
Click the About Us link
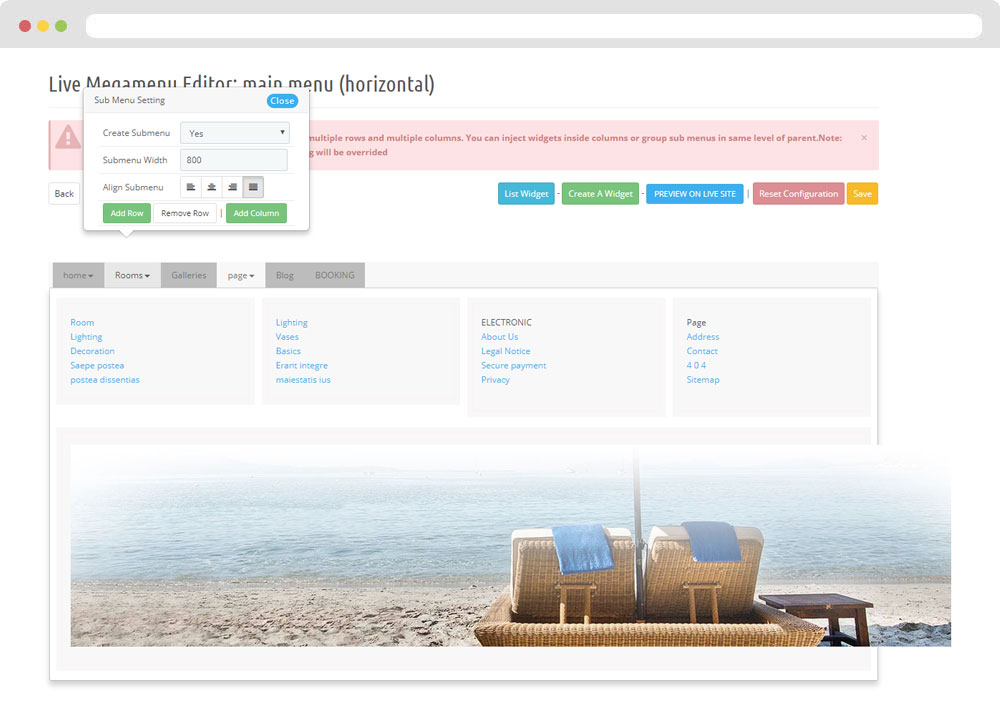pos(499,337)
